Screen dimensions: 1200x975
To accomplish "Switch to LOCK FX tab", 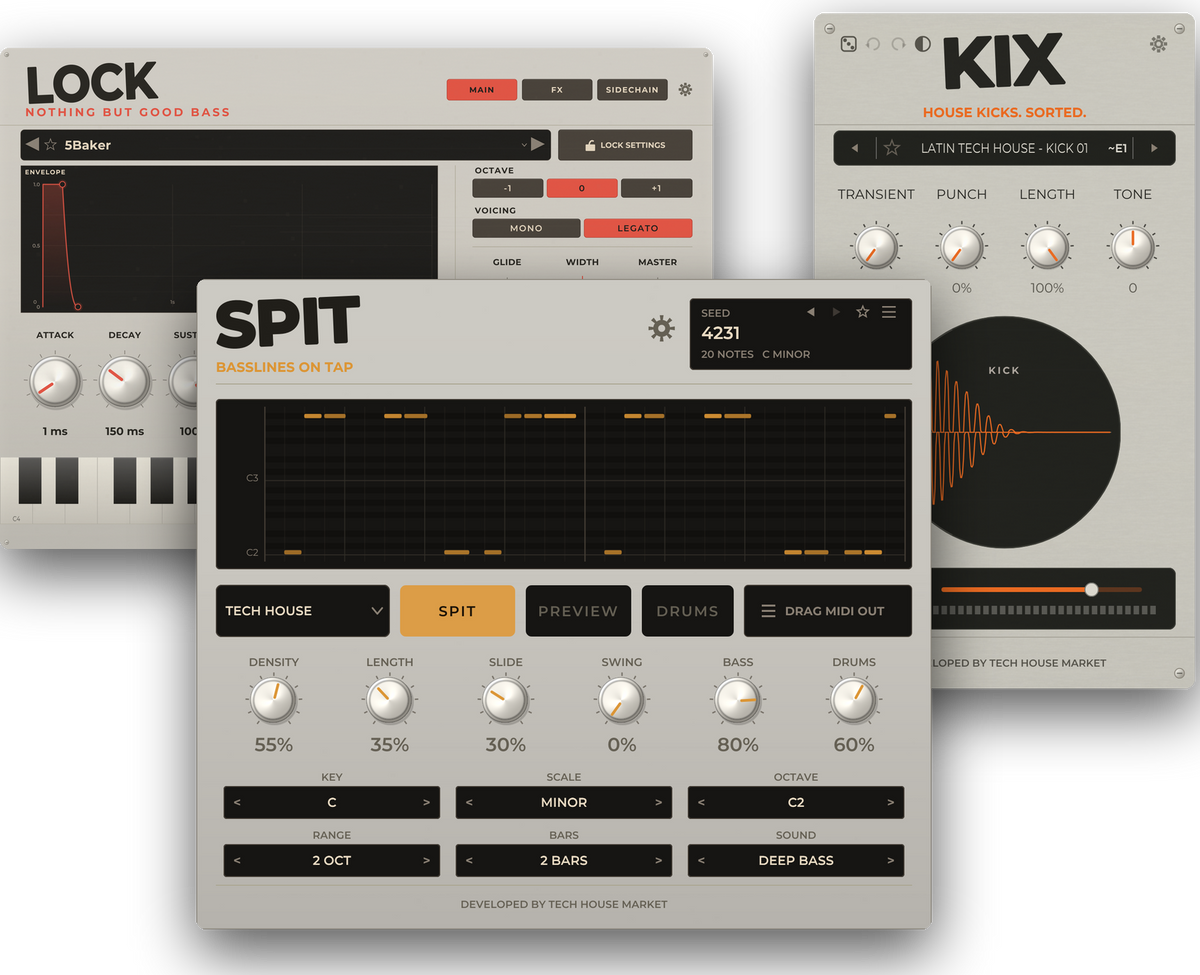I will click(x=557, y=89).
